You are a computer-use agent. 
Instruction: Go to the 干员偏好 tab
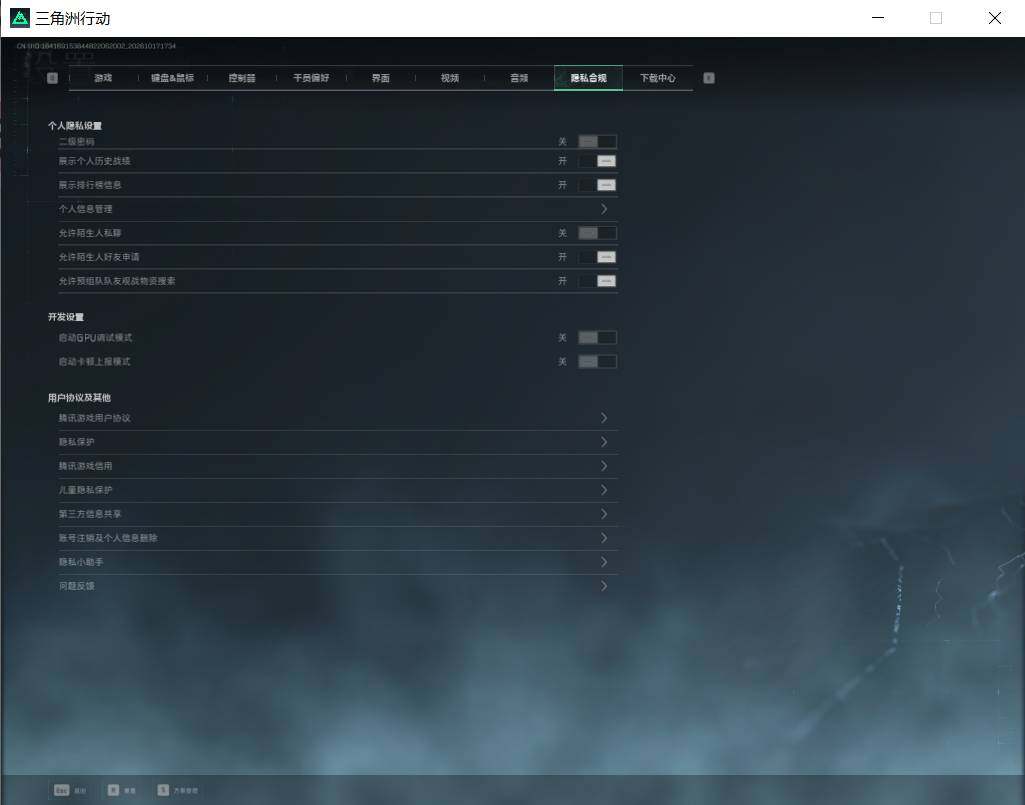pos(311,78)
